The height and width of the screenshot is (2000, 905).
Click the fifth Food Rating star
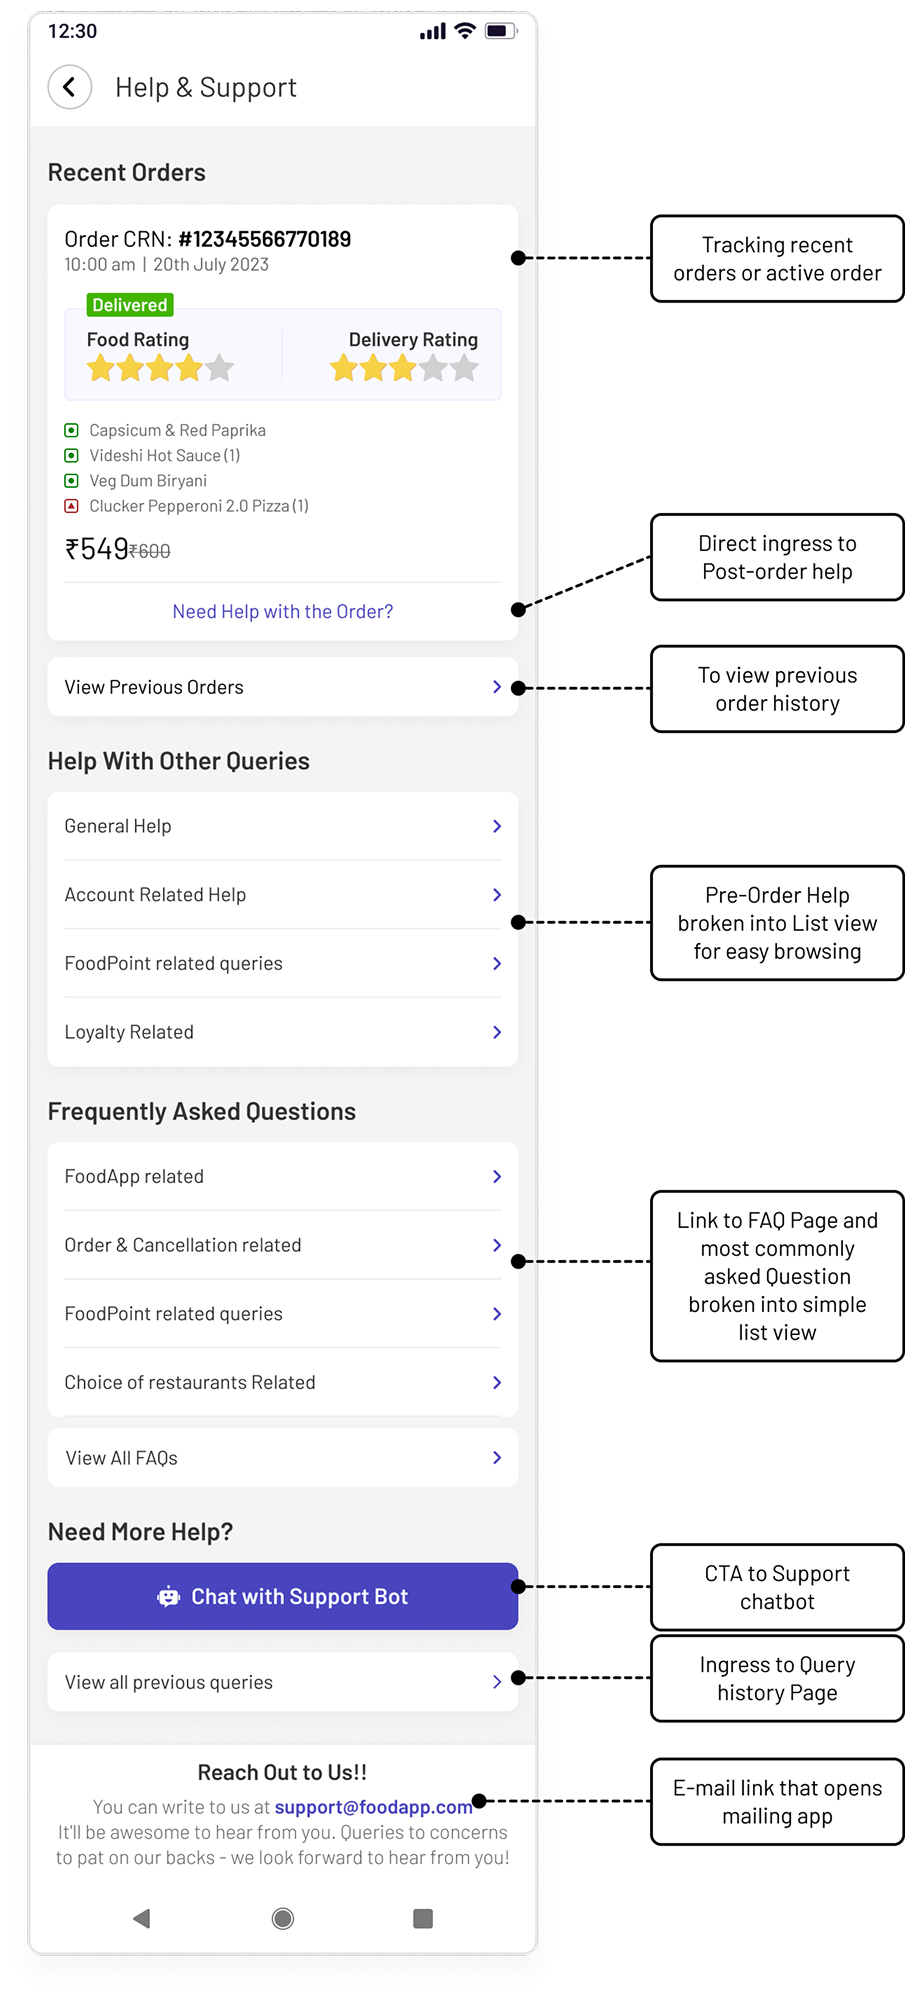[220, 369]
